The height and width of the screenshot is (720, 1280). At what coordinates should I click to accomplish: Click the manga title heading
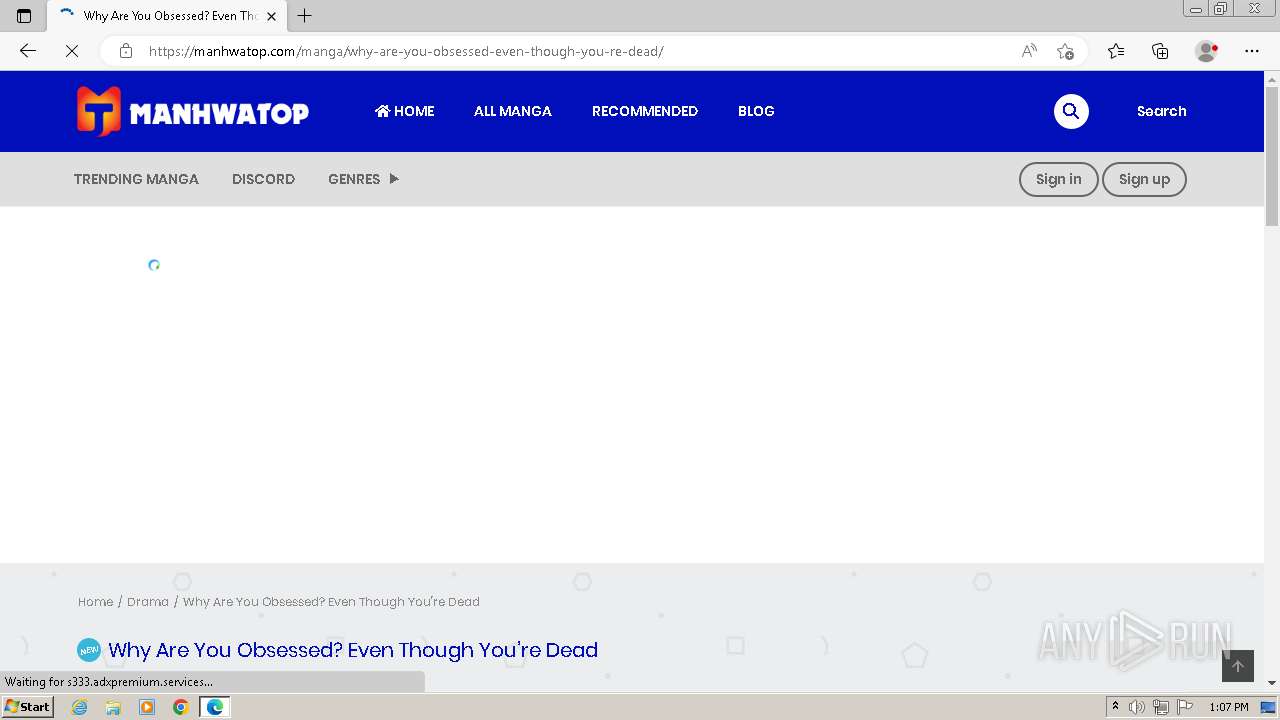coord(353,650)
